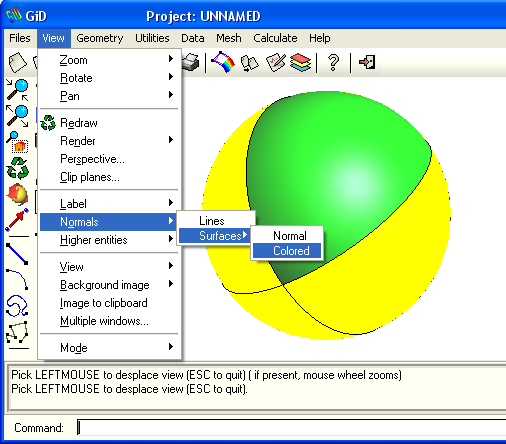Click the printer icon in toolbar

[191, 62]
